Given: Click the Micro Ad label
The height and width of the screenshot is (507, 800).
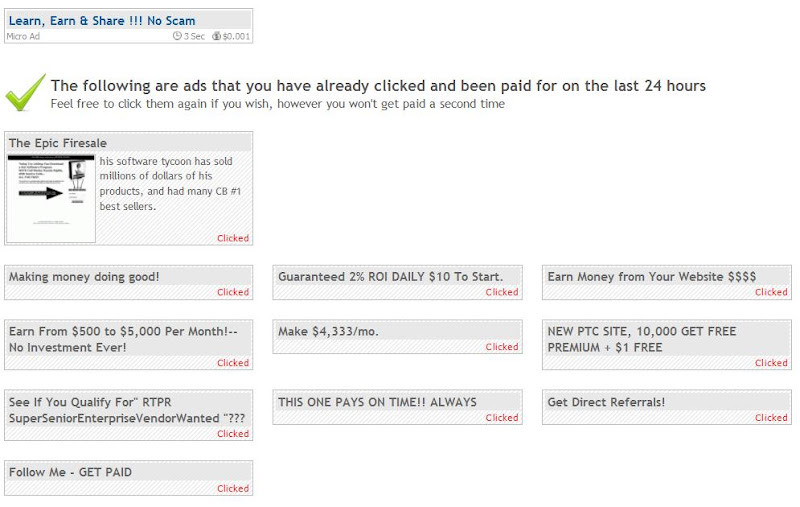Looking at the screenshot, I should 23,36.
